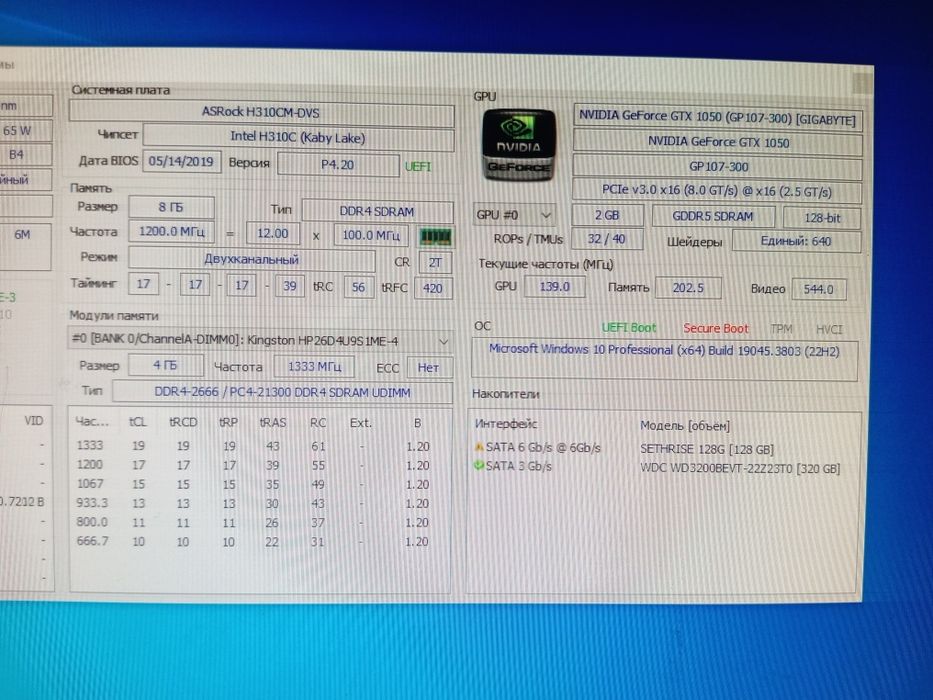This screenshot has width=933, height=700.
Task: Open the GPU #0 selector dropdown
Action: pos(515,215)
